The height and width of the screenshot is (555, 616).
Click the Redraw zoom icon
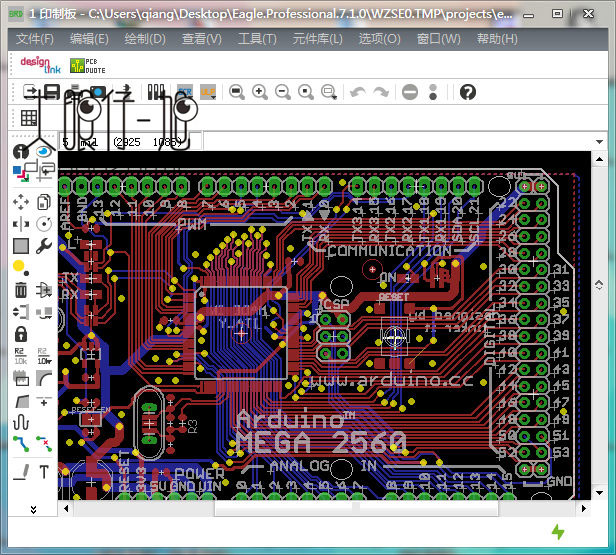(306, 92)
